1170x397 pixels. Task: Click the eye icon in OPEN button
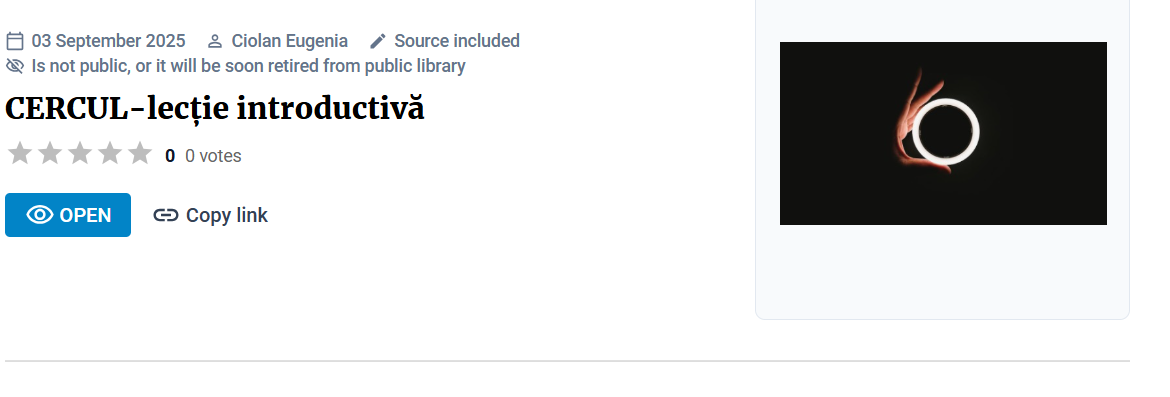tap(40, 215)
